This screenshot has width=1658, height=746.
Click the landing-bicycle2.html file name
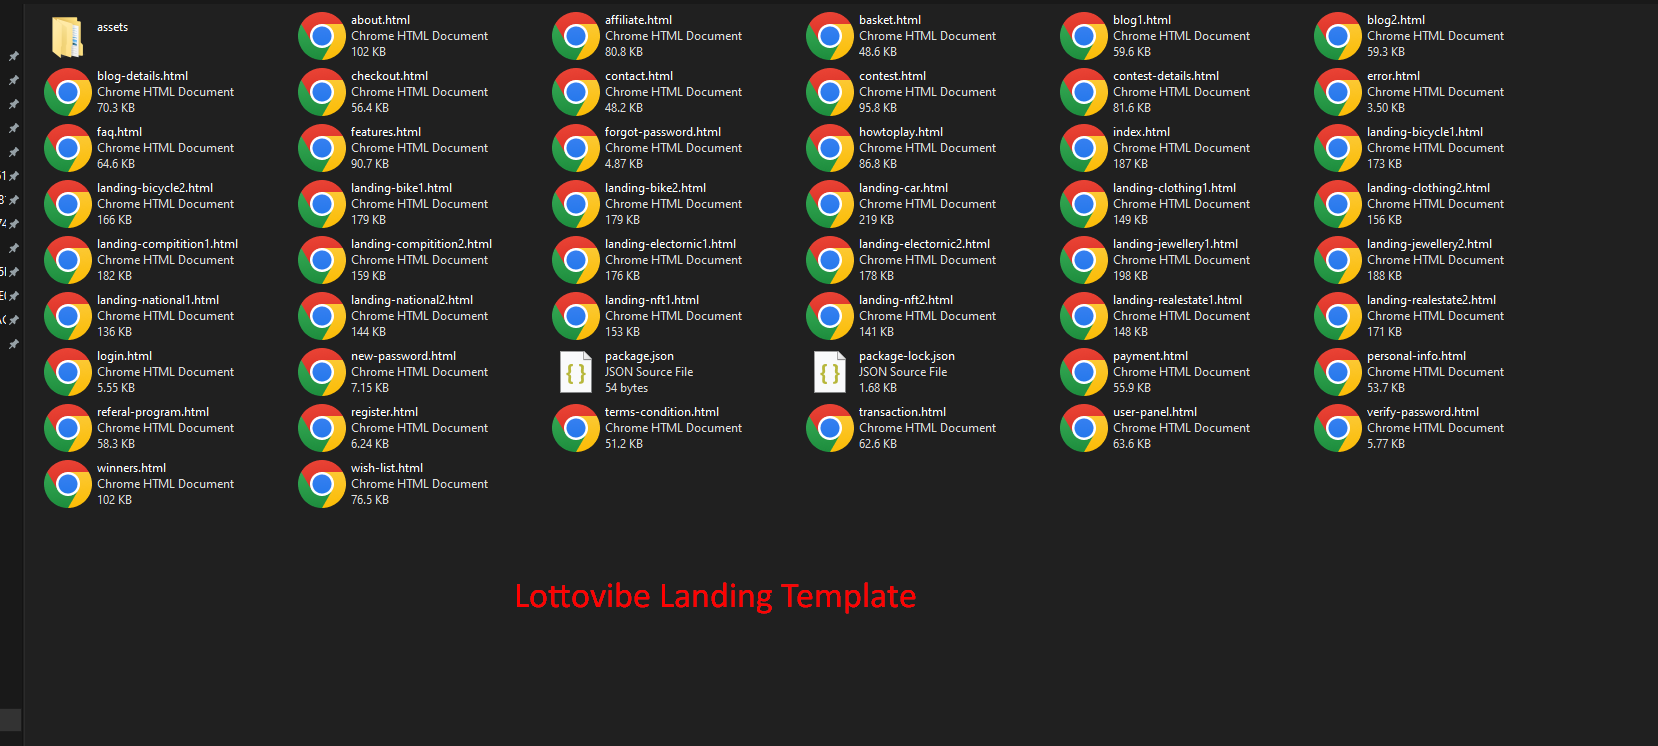pyautogui.click(x=155, y=188)
